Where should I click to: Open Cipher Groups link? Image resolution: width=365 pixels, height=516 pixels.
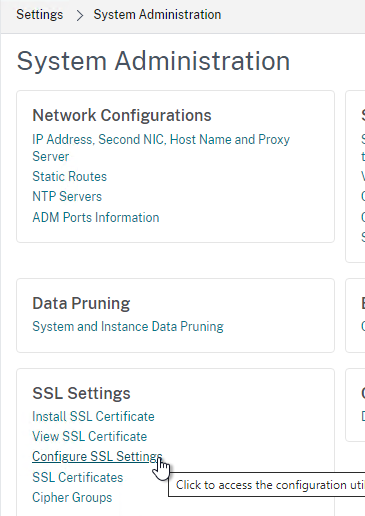click(72, 497)
